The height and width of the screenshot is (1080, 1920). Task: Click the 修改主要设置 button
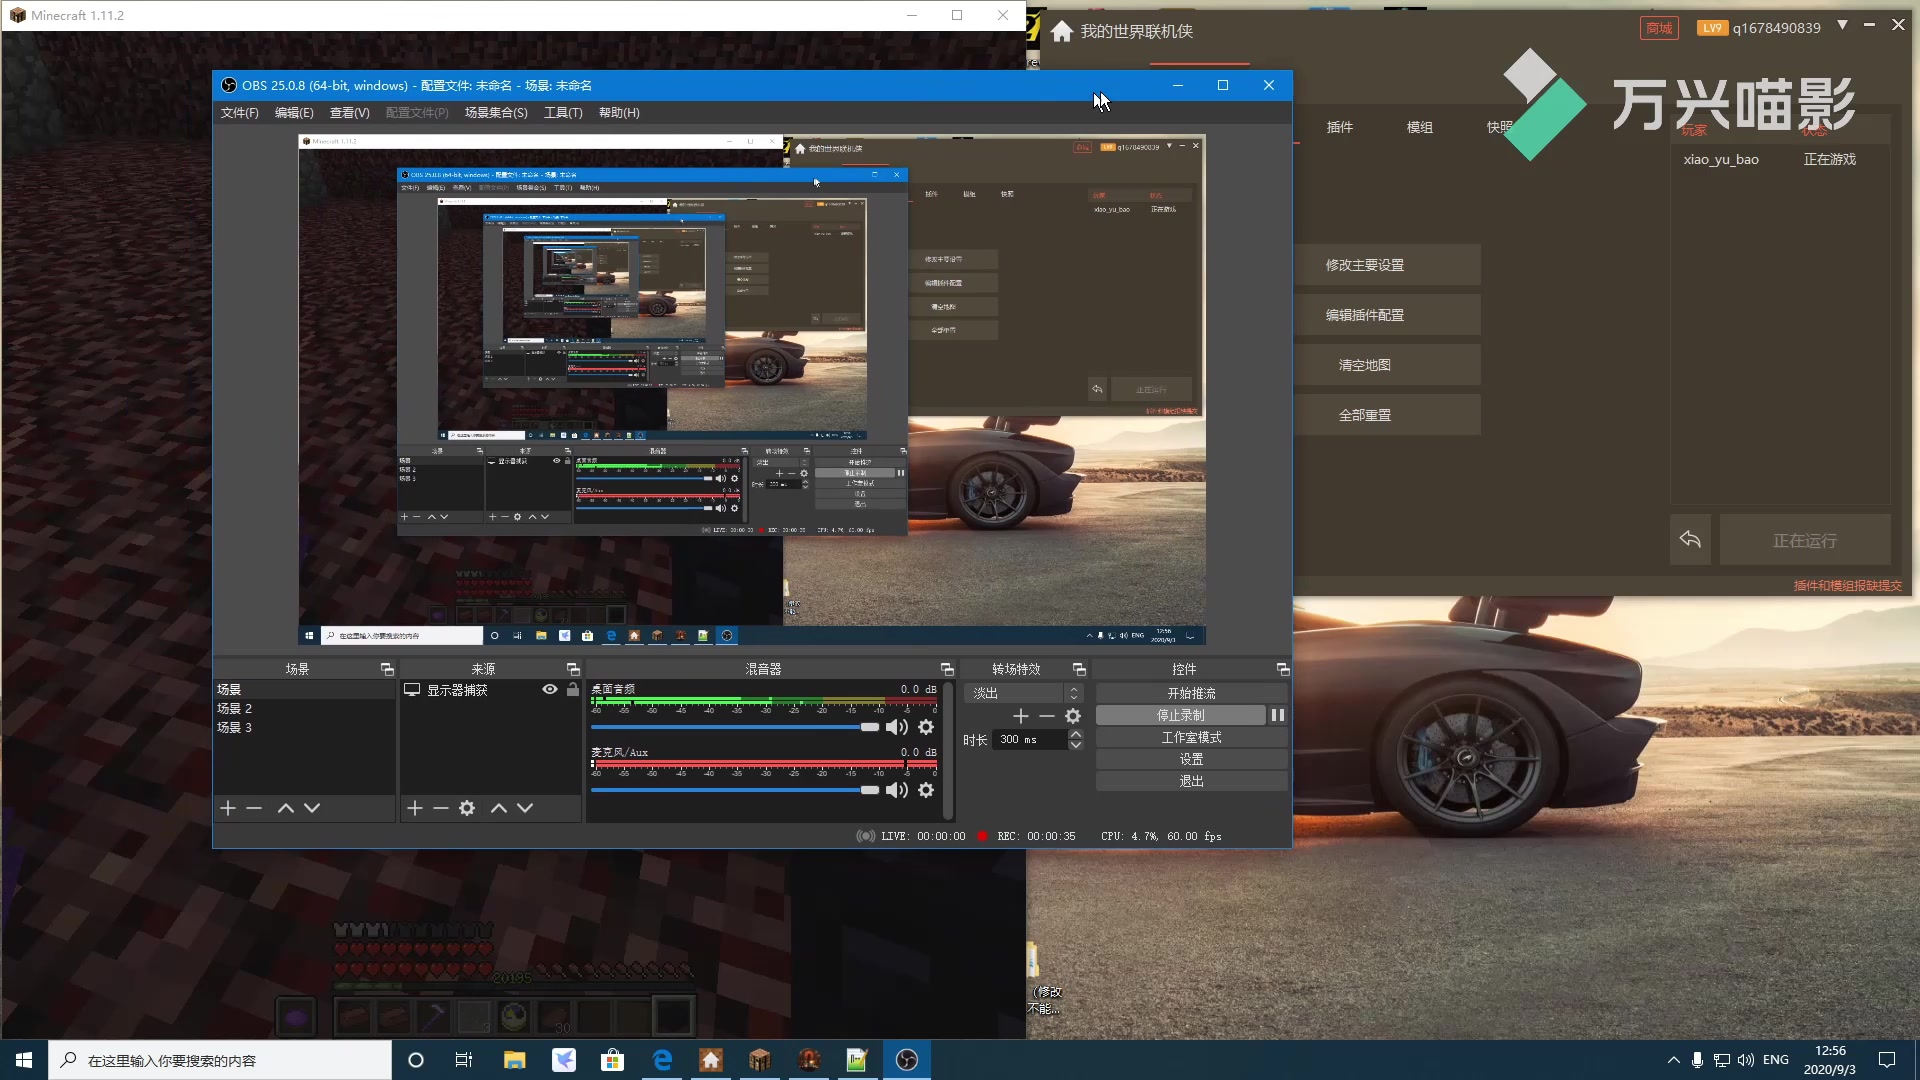point(1387,265)
